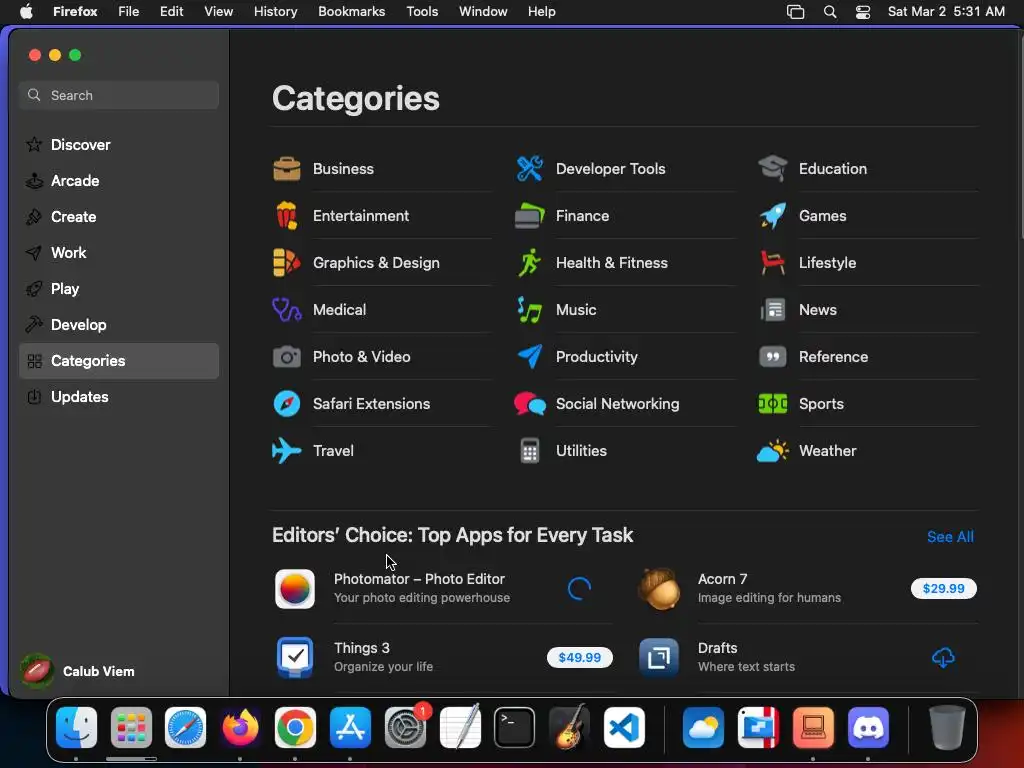Open the Medical stethoscope icon
The height and width of the screenshot is (768, 1024).
(x=287, y=310)
